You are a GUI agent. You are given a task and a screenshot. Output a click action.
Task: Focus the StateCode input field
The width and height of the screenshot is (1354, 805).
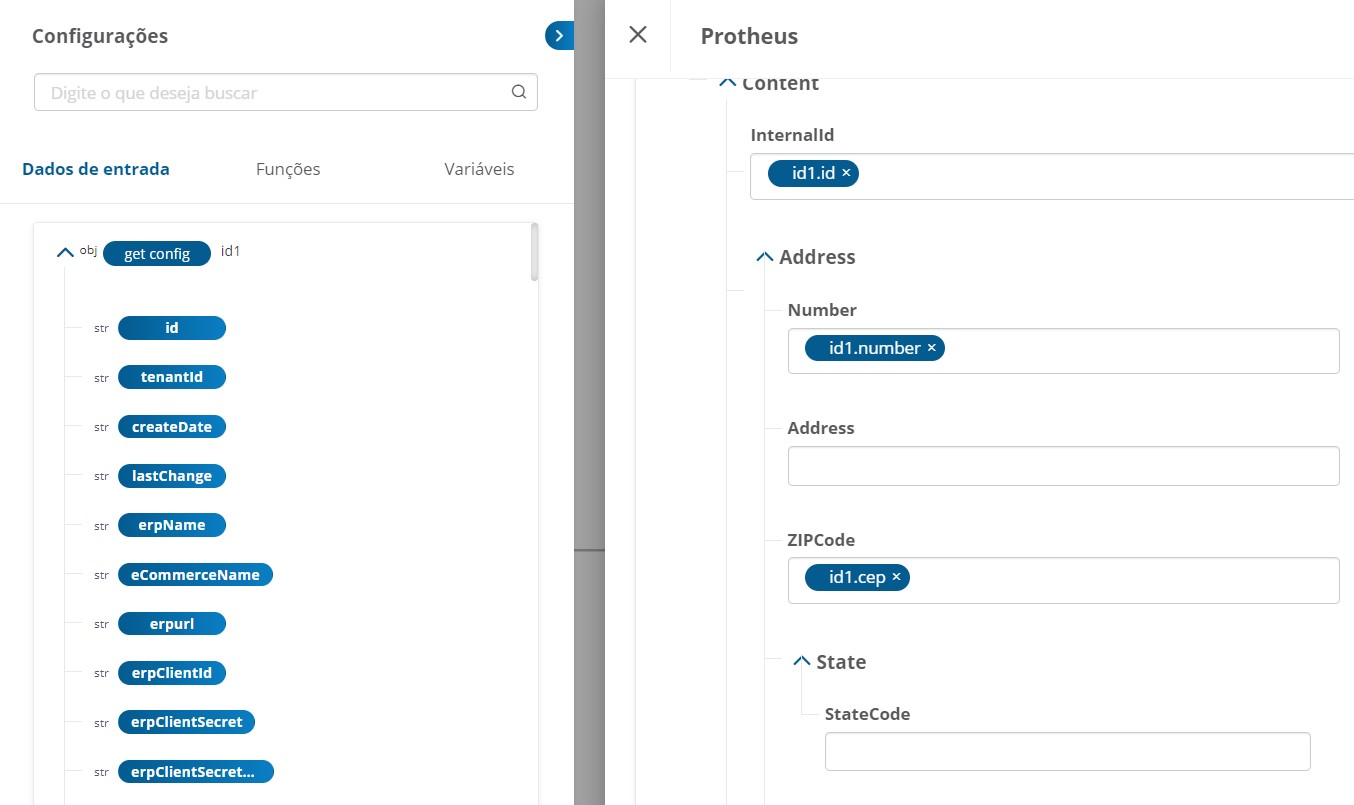[x=1066, y=751]
